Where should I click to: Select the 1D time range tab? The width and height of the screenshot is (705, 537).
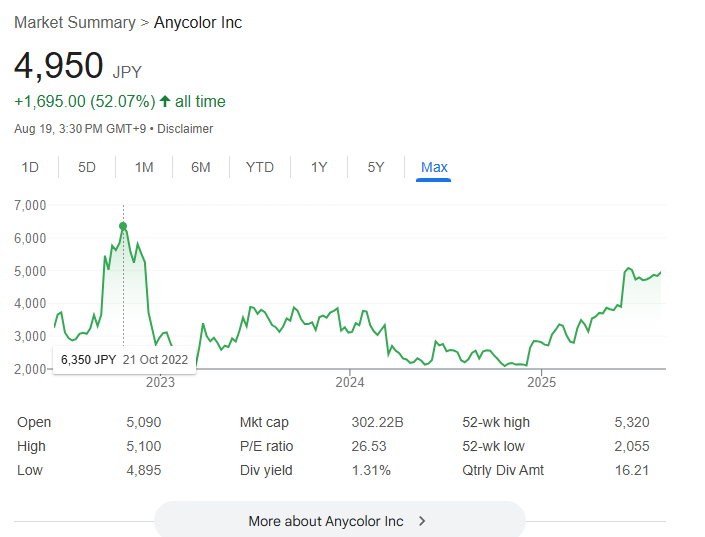click(30, 167)
